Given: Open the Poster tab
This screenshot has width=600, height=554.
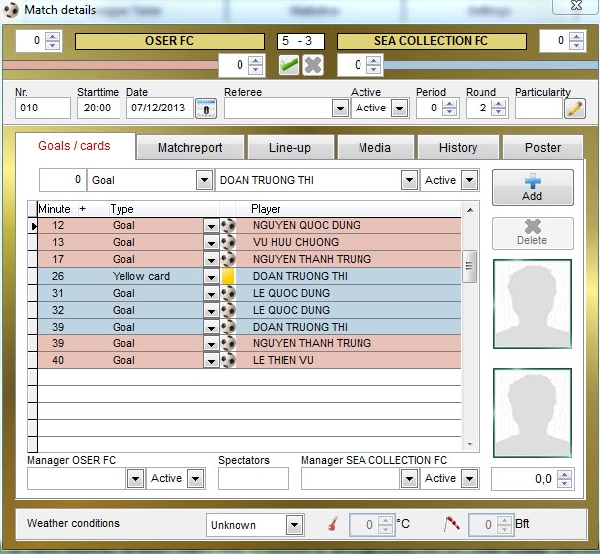Looking at the screenshot, I should coord(543,147).
